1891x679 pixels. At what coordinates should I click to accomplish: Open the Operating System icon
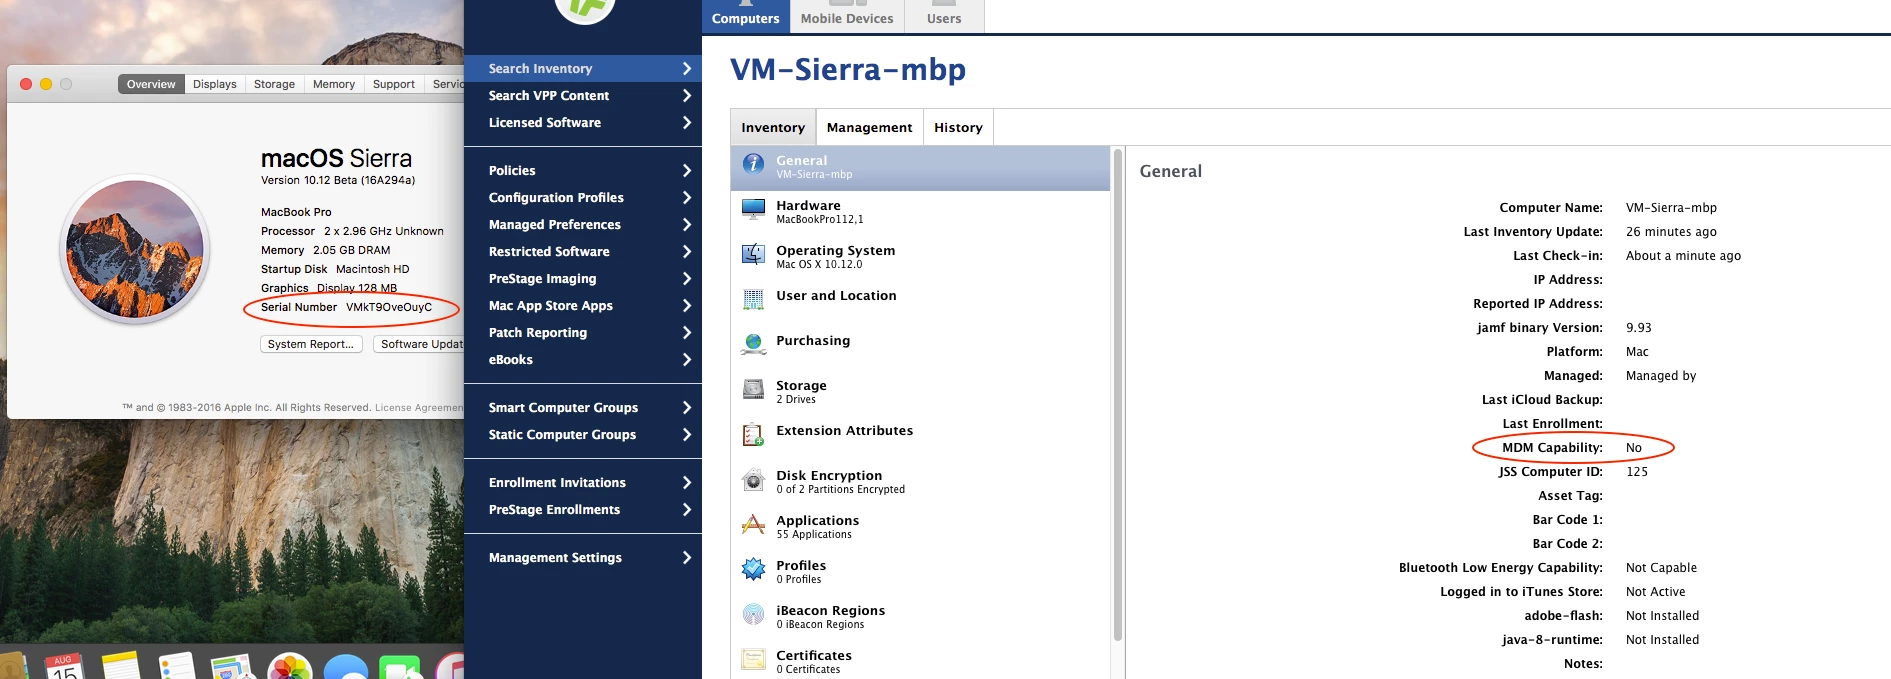tap(753, 254)
